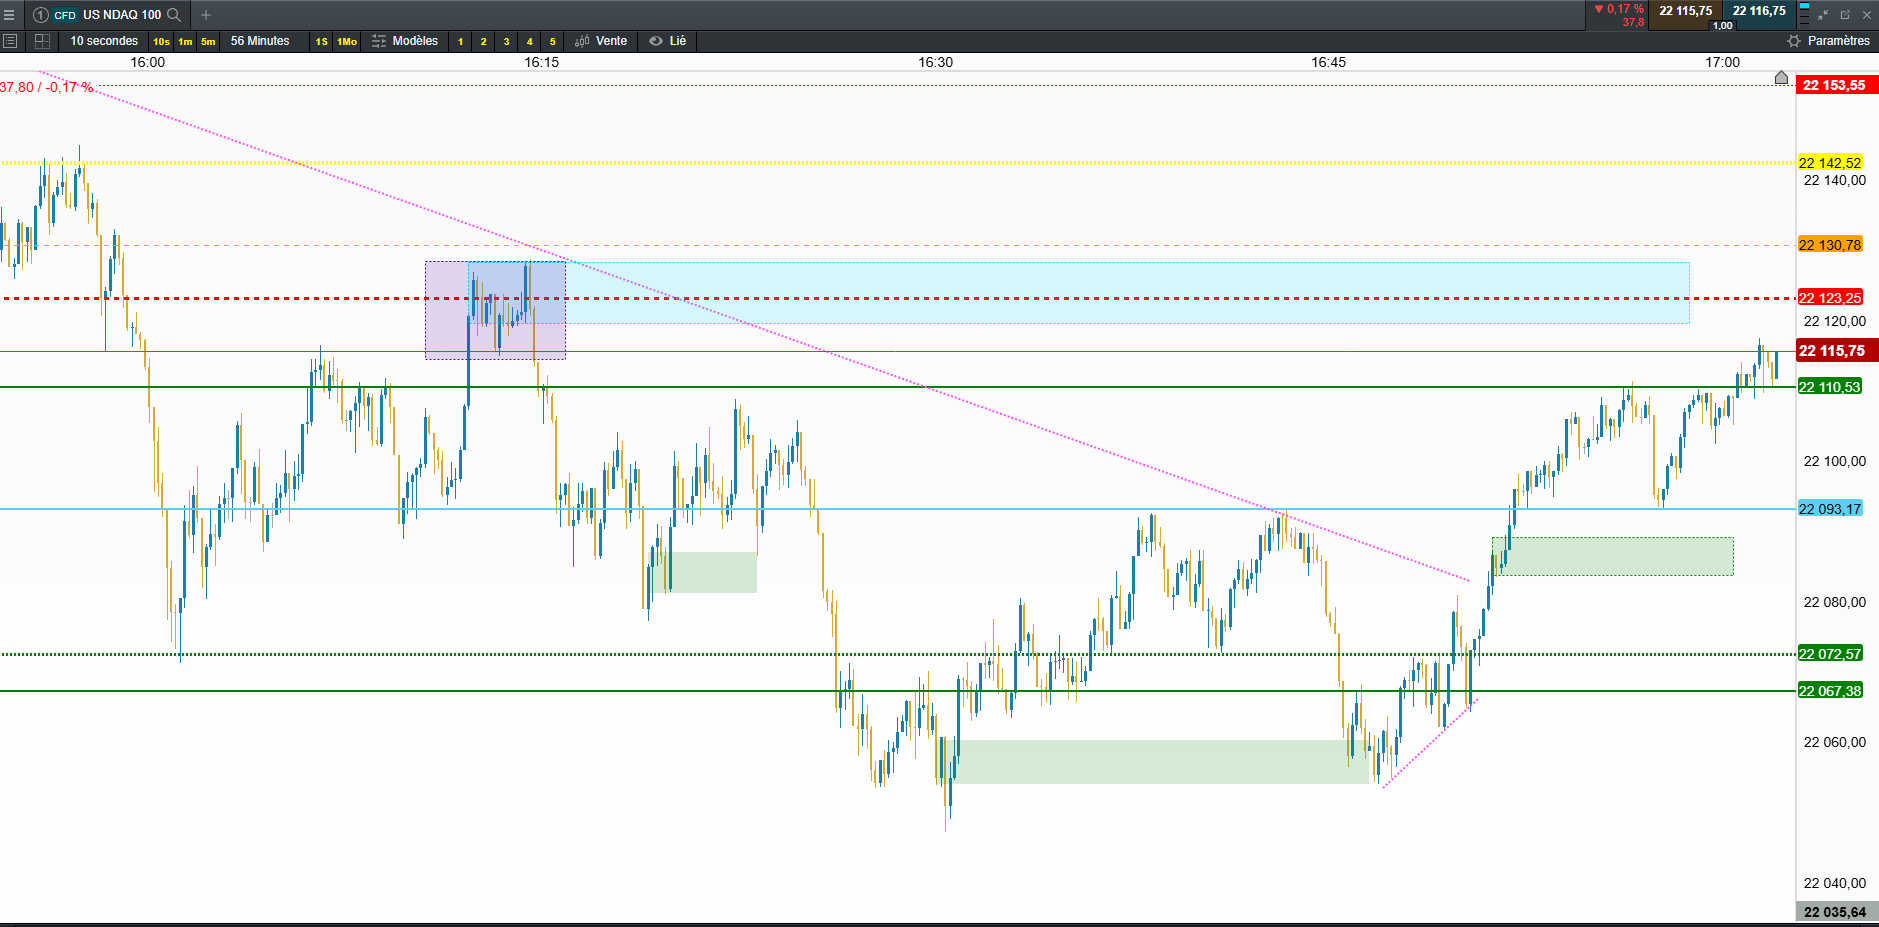1879x927 pixels.
Task: Click the 16:00 time axis label
Action: click(148, 62)
